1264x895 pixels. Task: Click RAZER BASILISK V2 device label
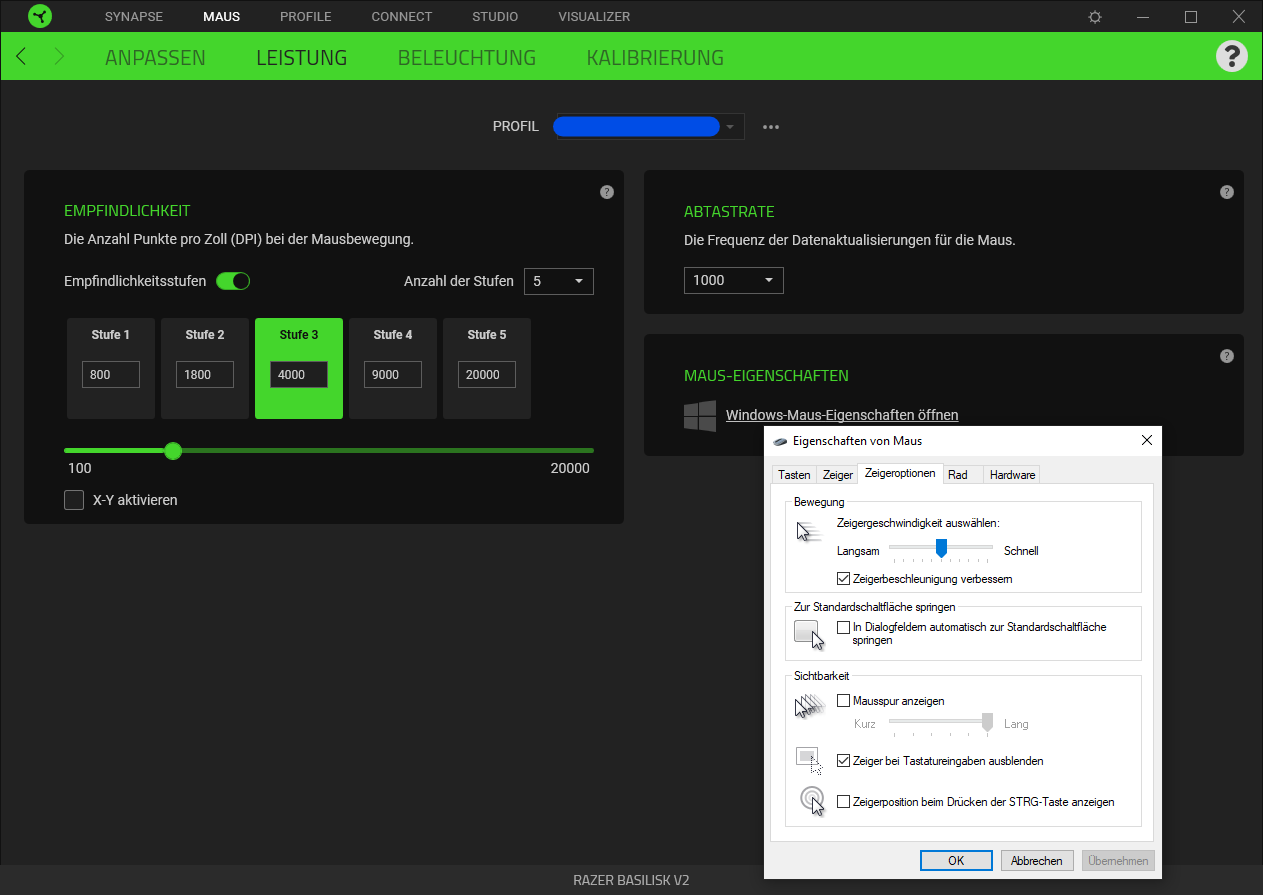(631, 881)
